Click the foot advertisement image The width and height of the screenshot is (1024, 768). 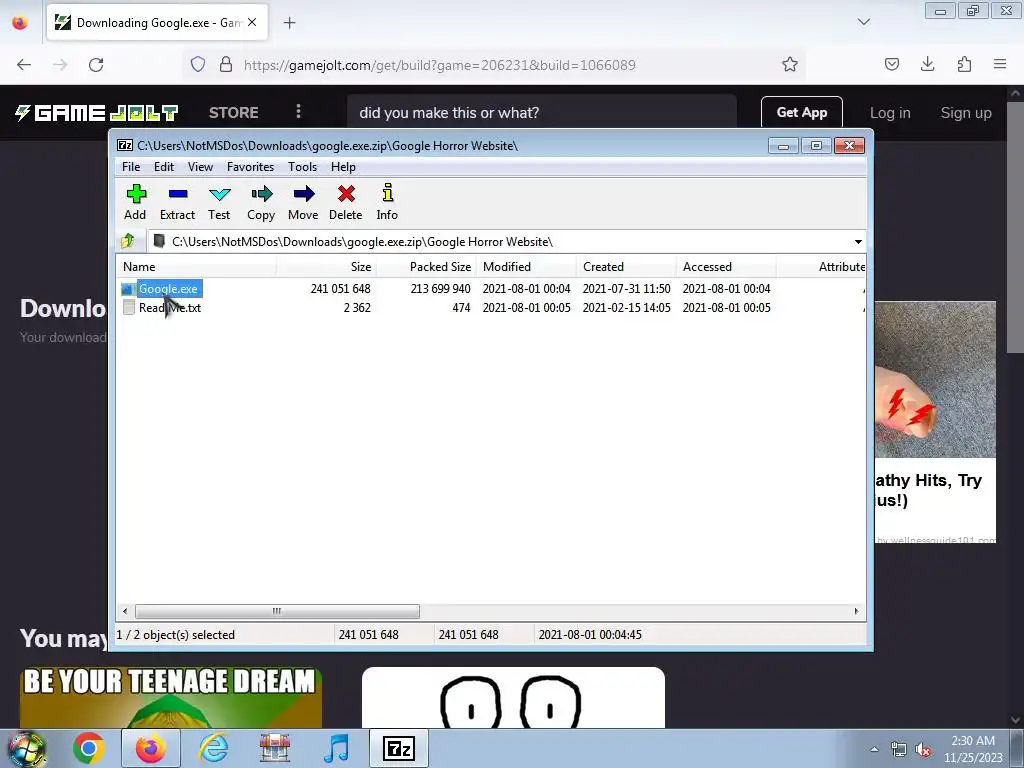tap(935, 379)
